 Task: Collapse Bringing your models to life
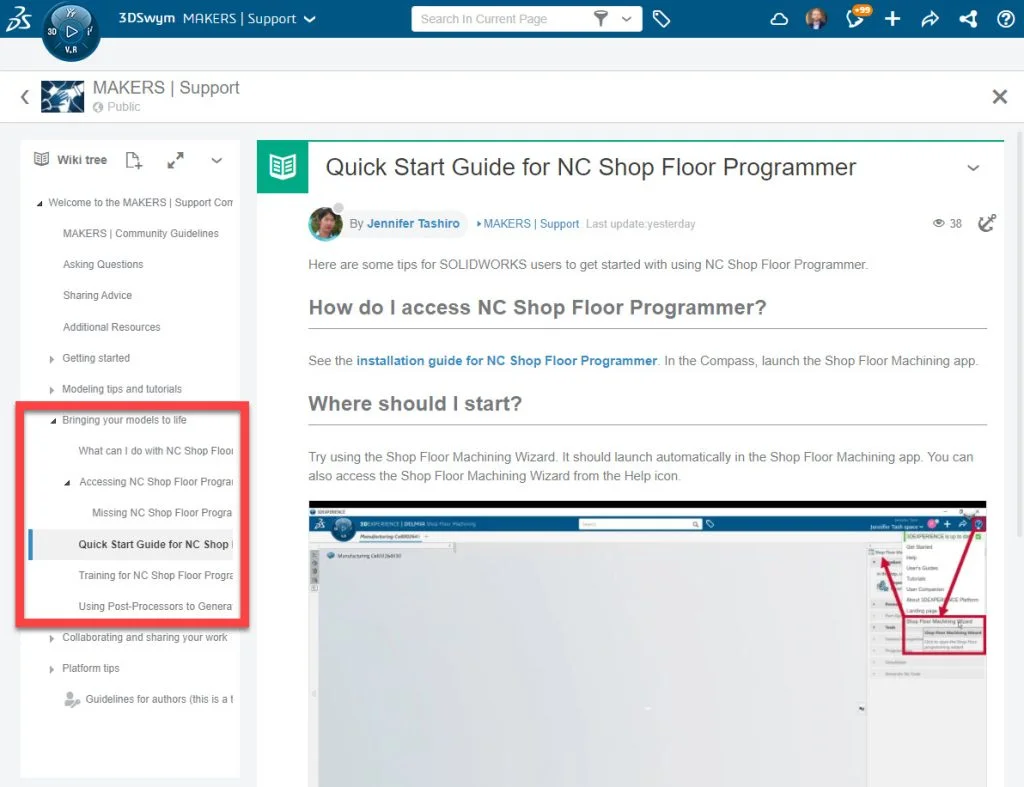[x=53, y=421]
